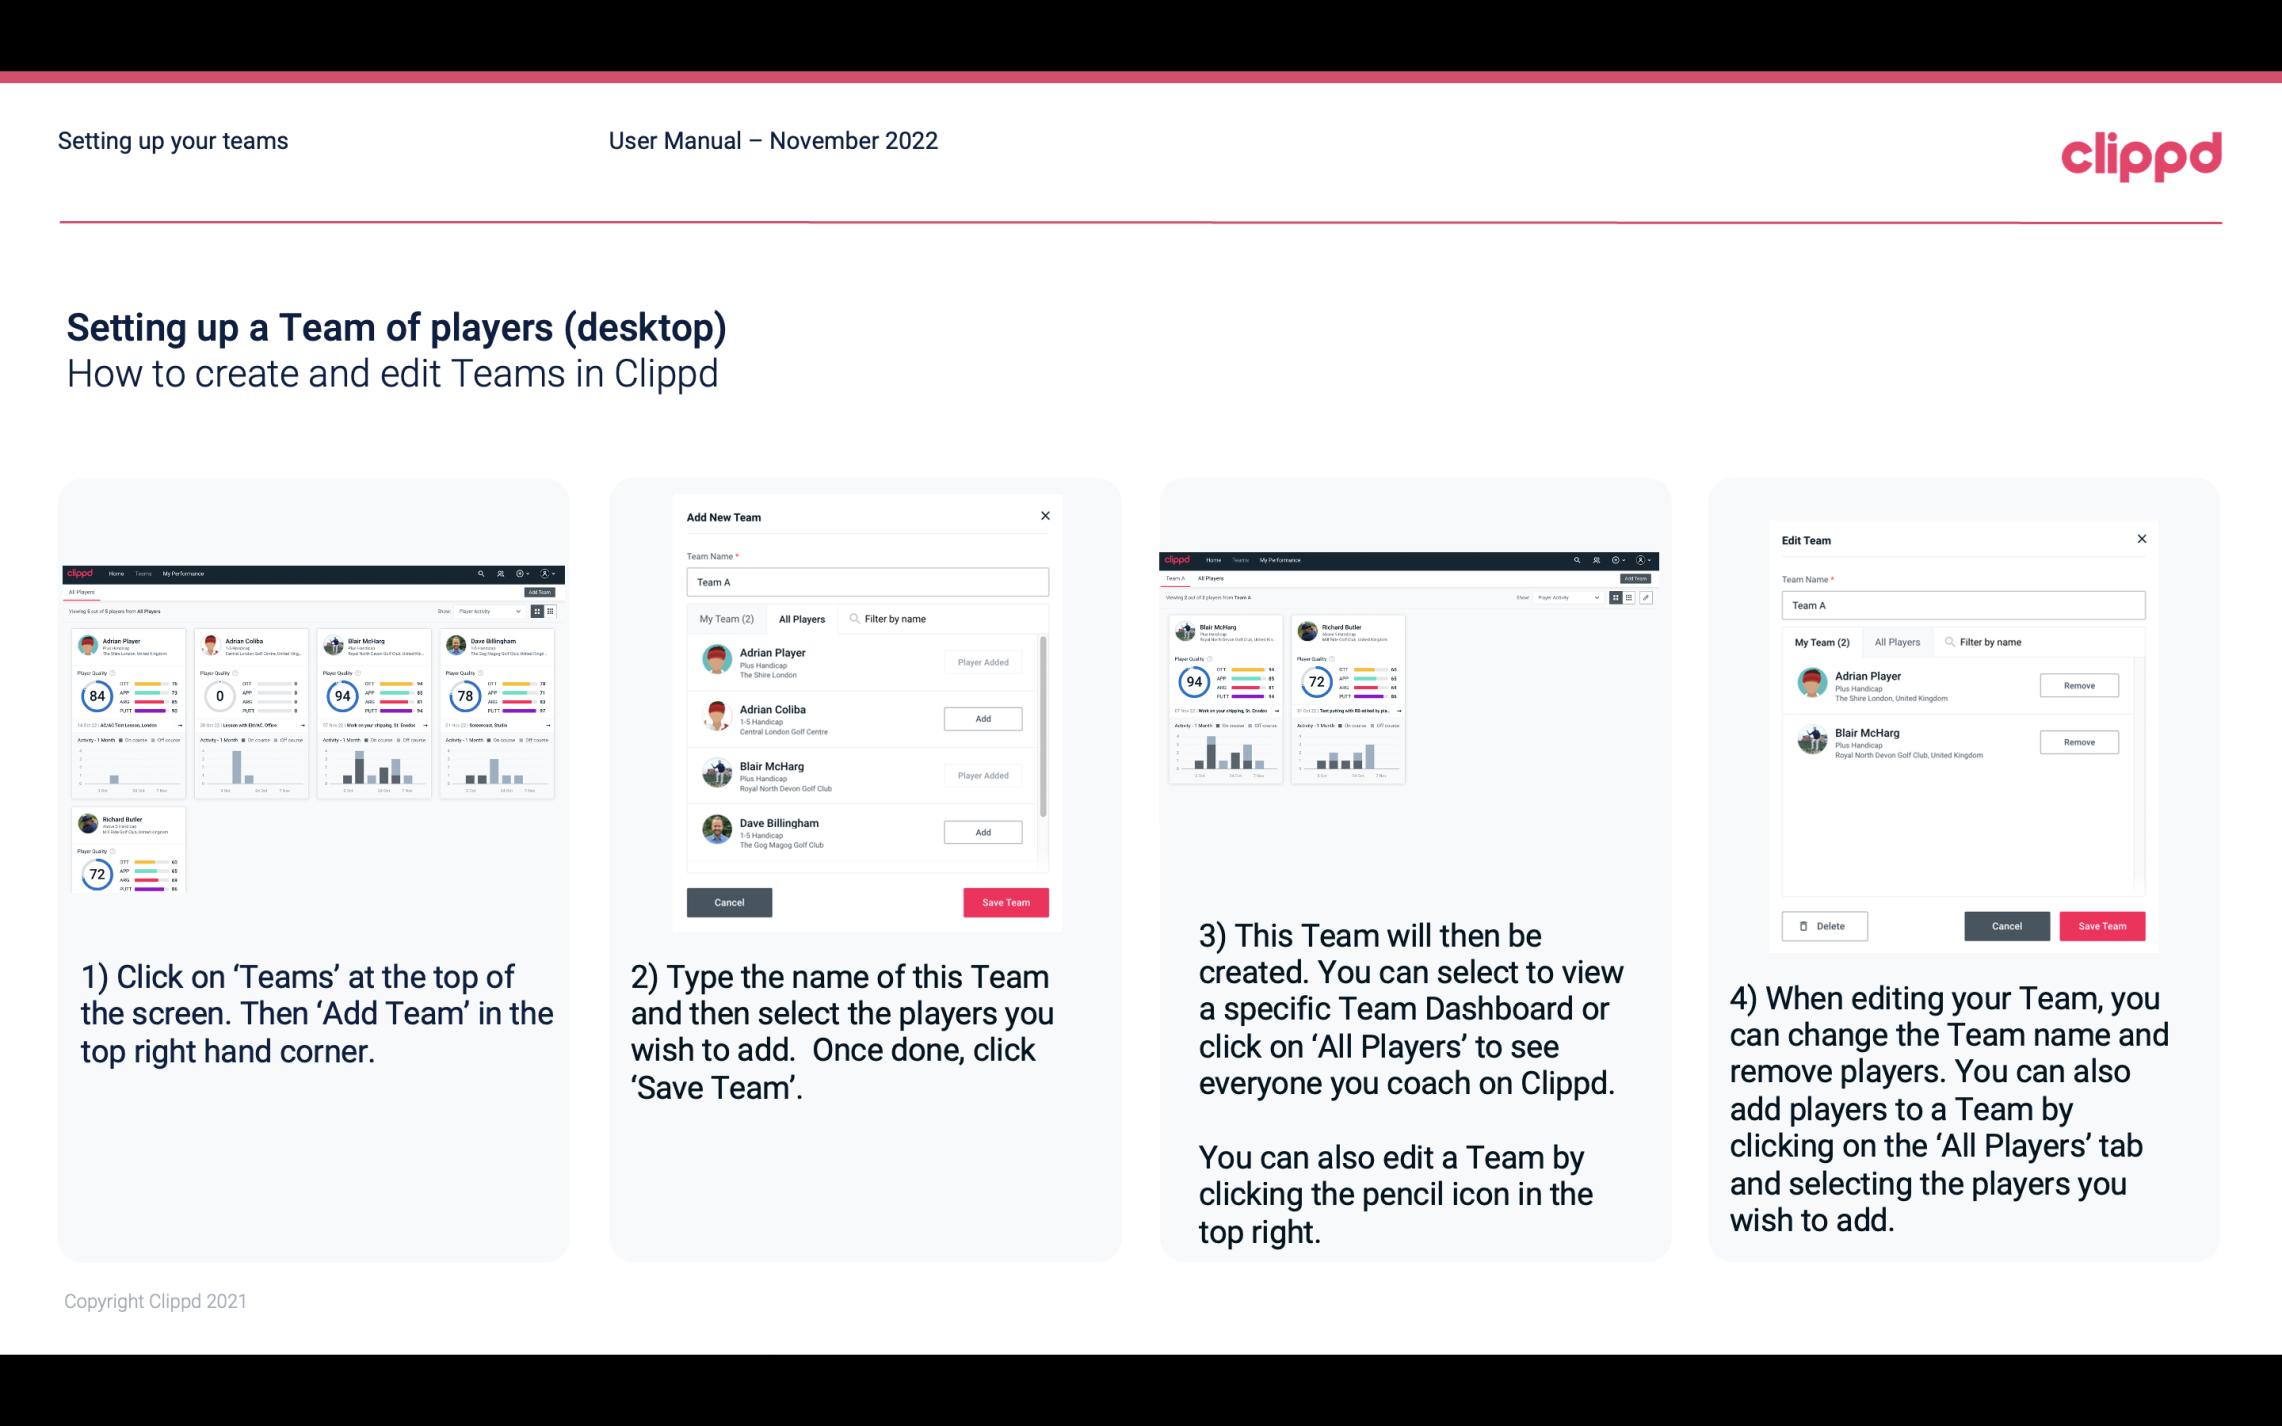Click the Add button next to Adrian Coliba
Viewport: 2282px width, 1426px height.
[x=981, y=718]
